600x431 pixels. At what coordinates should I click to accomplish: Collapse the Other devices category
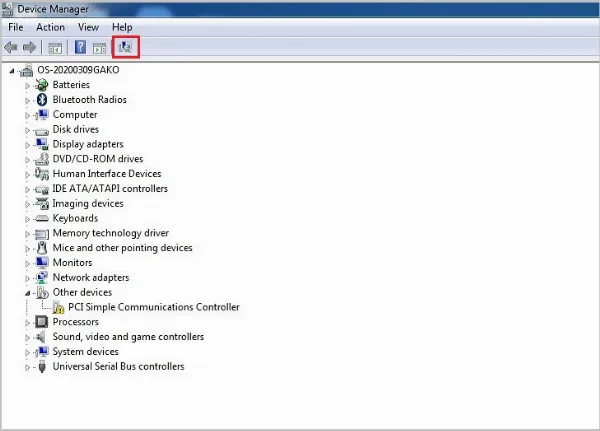point(28,292)
